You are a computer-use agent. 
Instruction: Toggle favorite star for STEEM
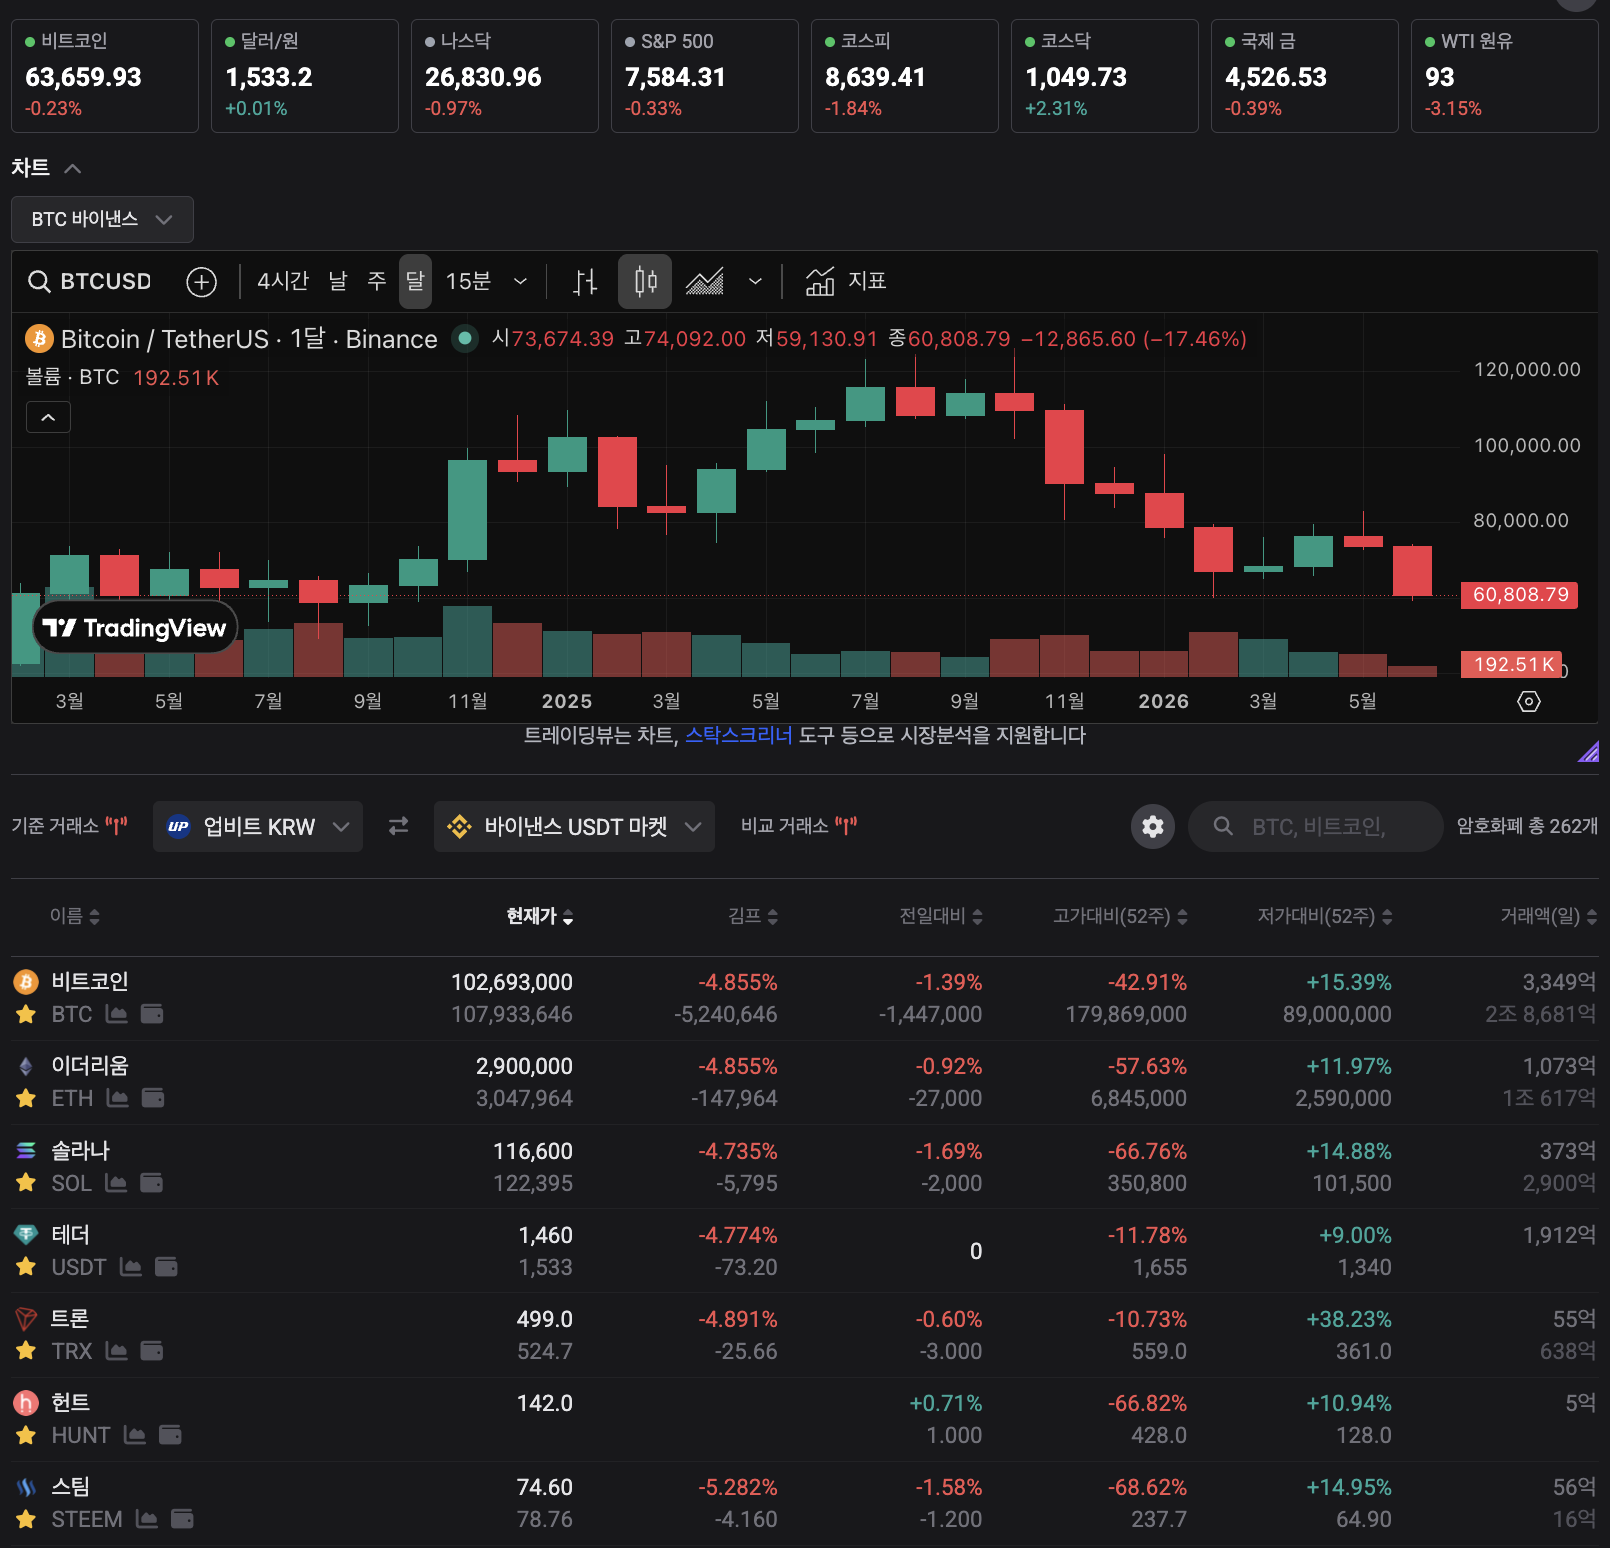coord(26,1519)
